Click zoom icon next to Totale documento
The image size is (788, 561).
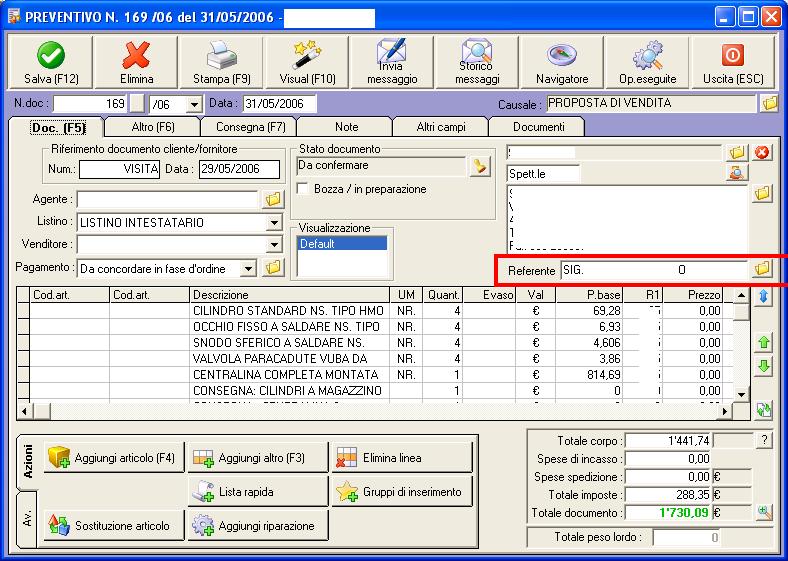coord(764,513)
